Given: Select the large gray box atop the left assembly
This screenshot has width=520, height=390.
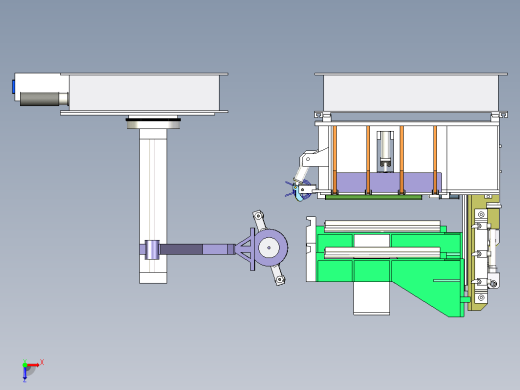Looking at the screenshot, I should [x=144, y=93].
